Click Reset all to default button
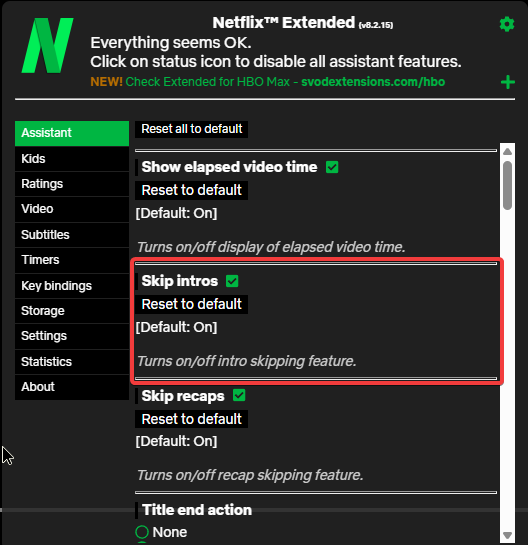Viewport: 528px width, 545px height. tap(192, 129)
